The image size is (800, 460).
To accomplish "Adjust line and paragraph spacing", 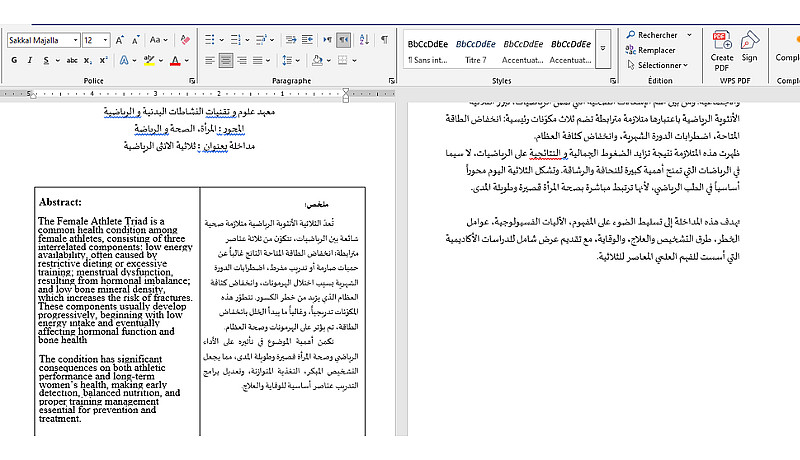I will (x=287, y=60).
